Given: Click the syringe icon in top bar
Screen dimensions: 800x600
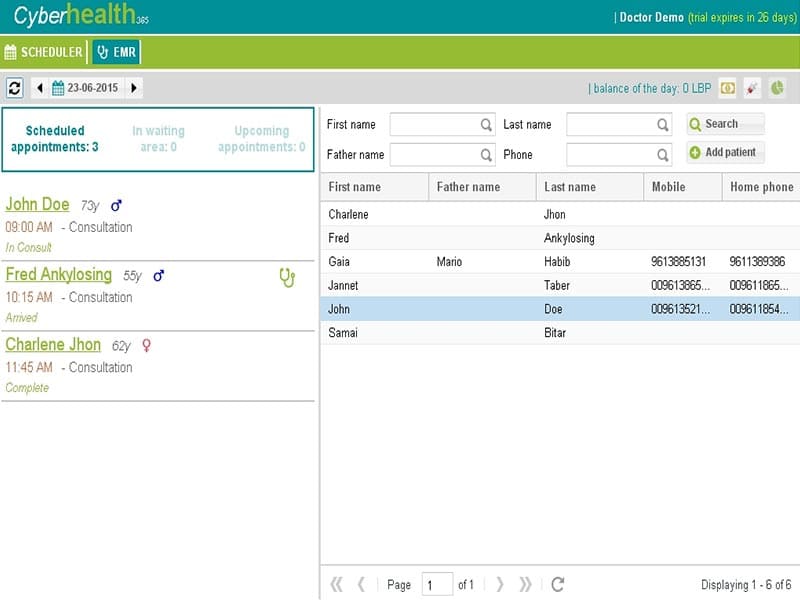Looking at the screenshot, I should [752, 88].
